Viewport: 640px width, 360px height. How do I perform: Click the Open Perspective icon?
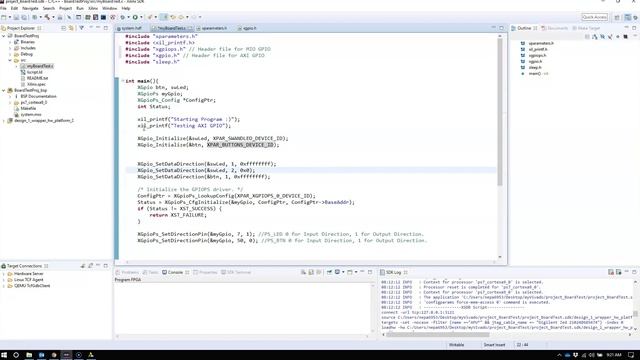pos(617,17)
